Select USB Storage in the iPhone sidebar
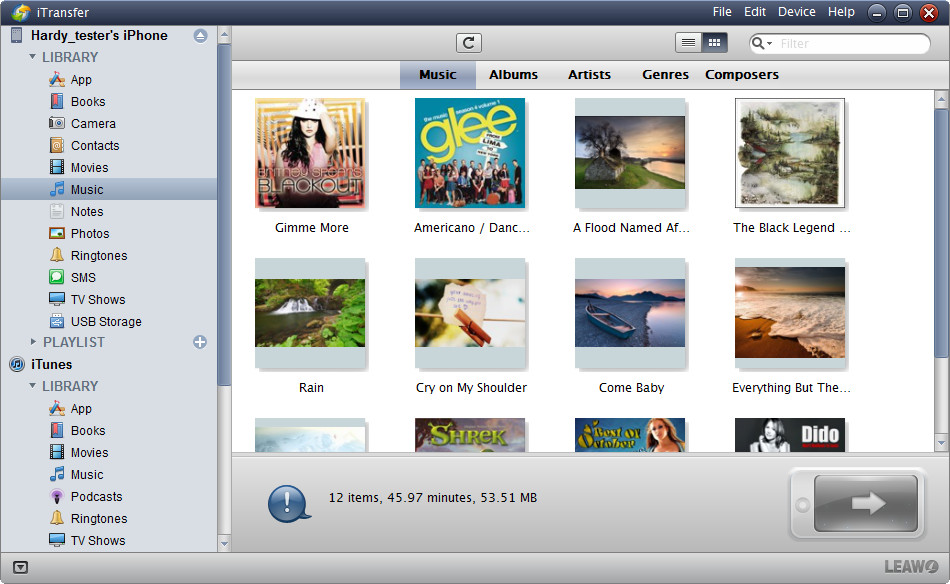Viewport: 950px width, 584px height. point(105,322)
